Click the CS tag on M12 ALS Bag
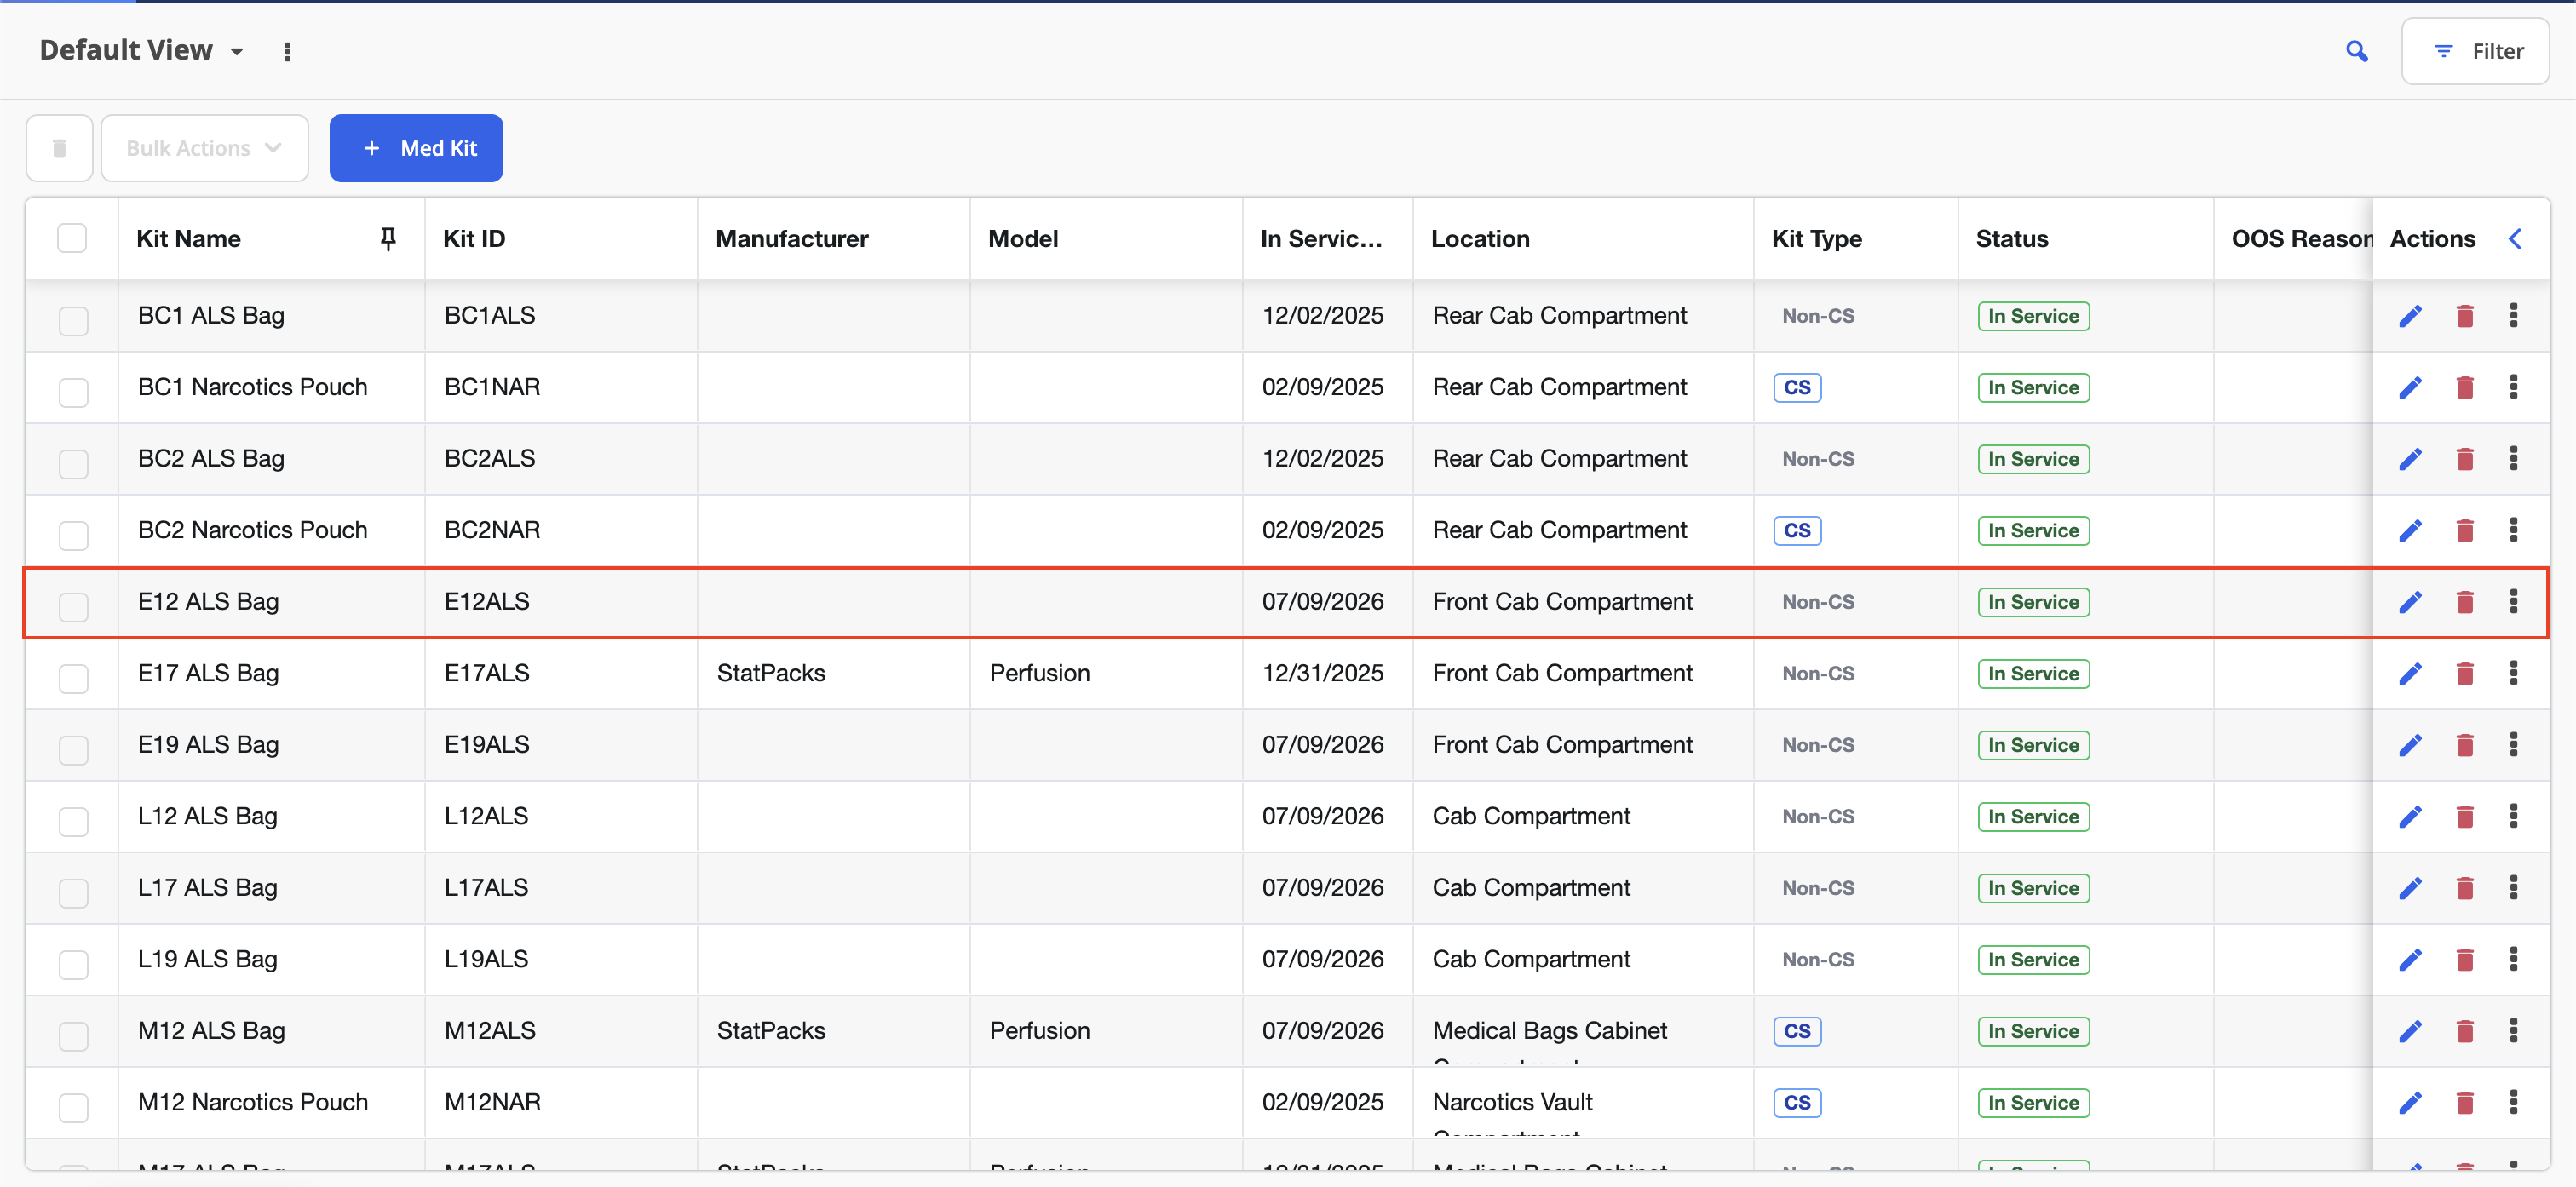This screenshot has height=1187, width=2576. click(1797, 1031)
